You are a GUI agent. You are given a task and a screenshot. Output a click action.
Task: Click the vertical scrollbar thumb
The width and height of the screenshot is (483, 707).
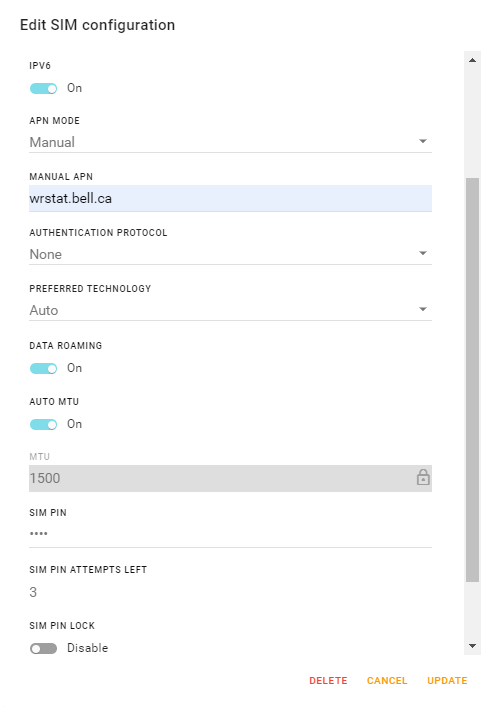click(472, 380)
